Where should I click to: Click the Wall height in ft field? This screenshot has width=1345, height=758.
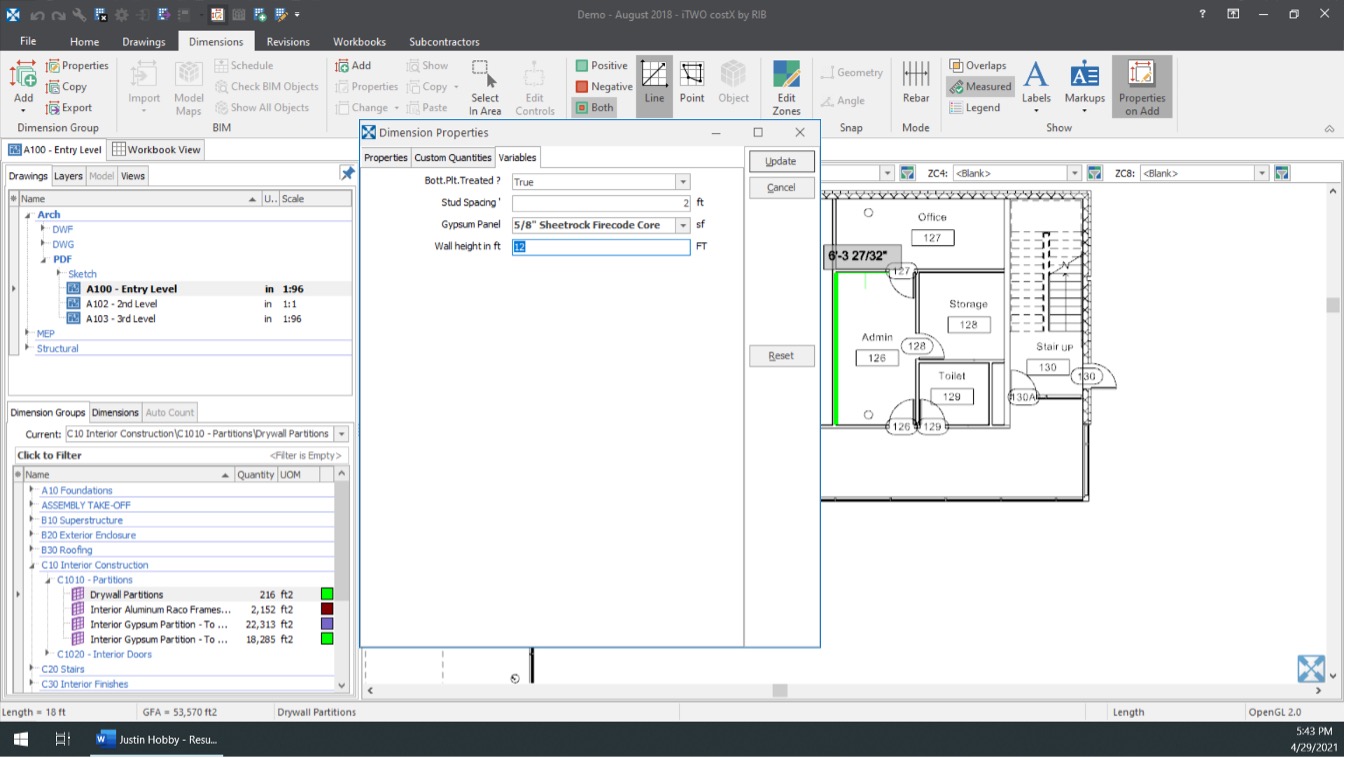click(x=601, y=247)
